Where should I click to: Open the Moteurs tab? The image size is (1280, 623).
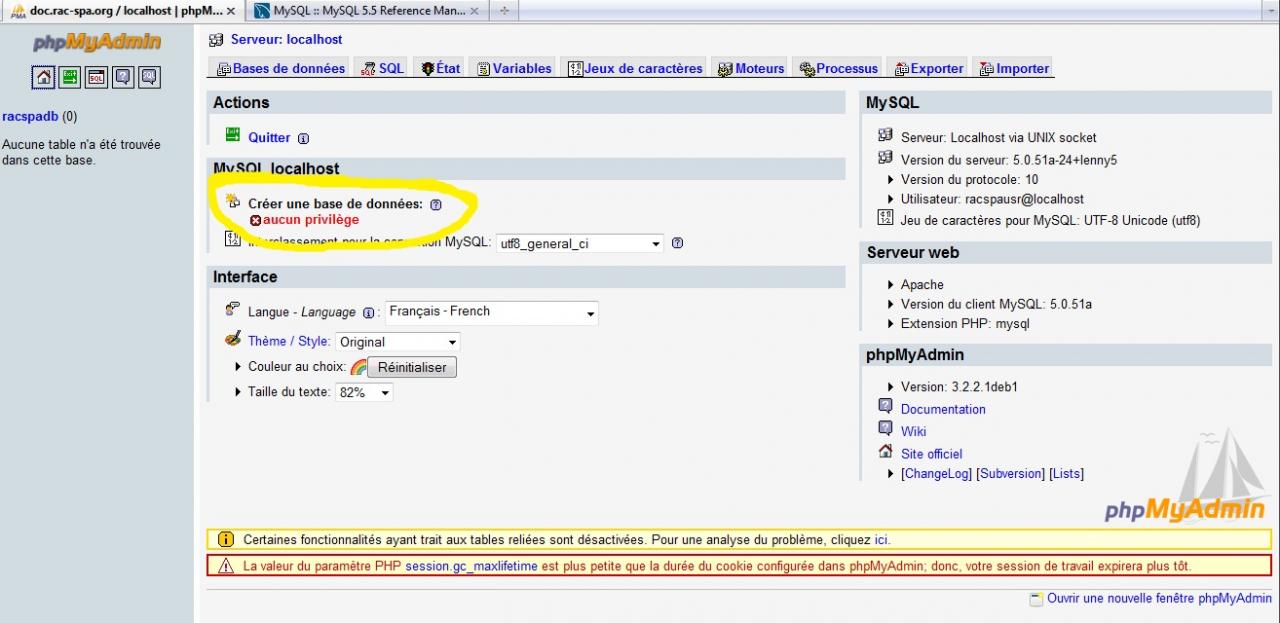click(x=751, y=69)
